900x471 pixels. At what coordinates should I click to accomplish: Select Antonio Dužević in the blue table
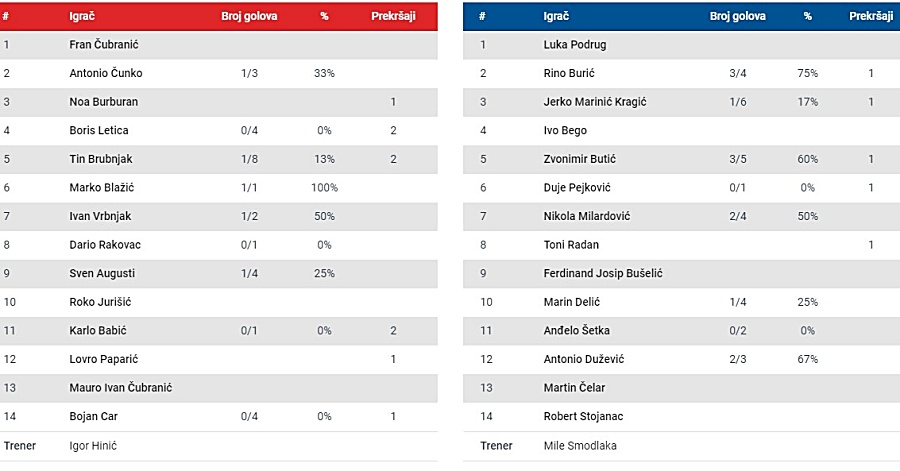(584, 359)
